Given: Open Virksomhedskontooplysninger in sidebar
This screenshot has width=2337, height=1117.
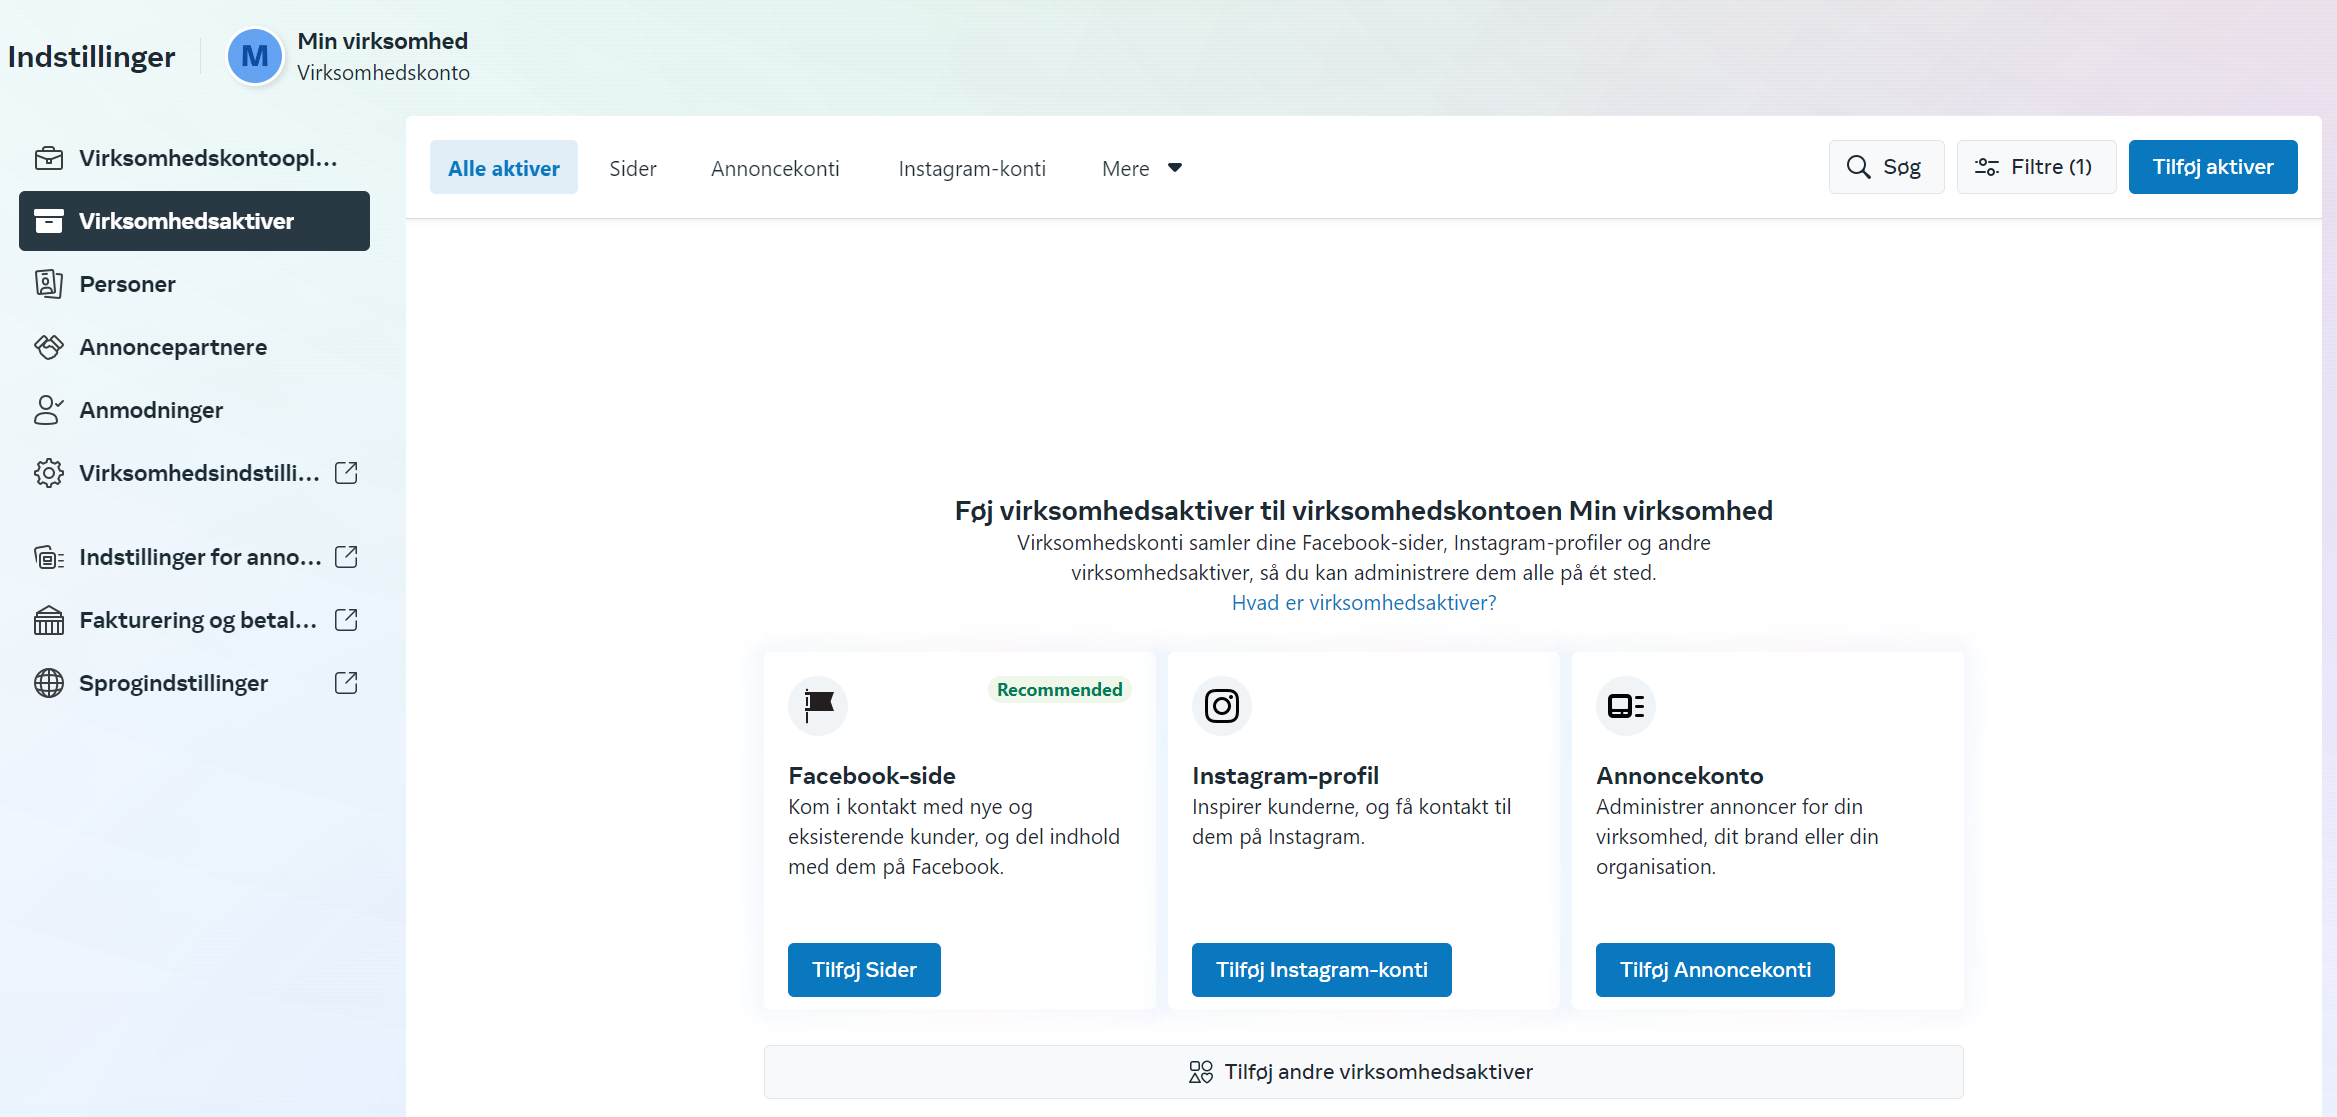Looking at the screenshot, I should [x=194, y=158].
